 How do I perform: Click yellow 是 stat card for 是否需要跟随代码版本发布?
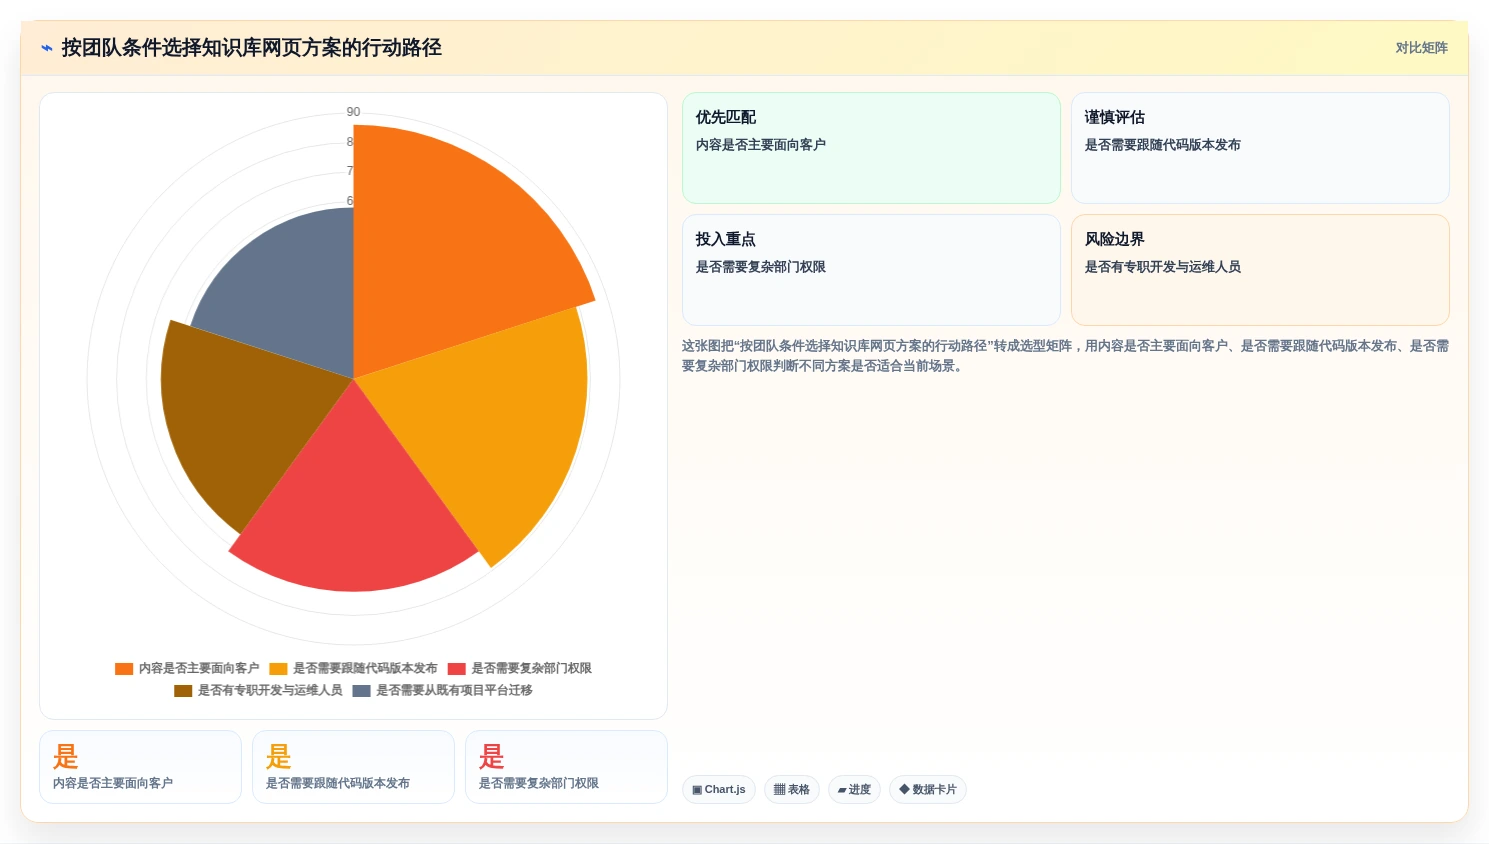tap(353, 767)
